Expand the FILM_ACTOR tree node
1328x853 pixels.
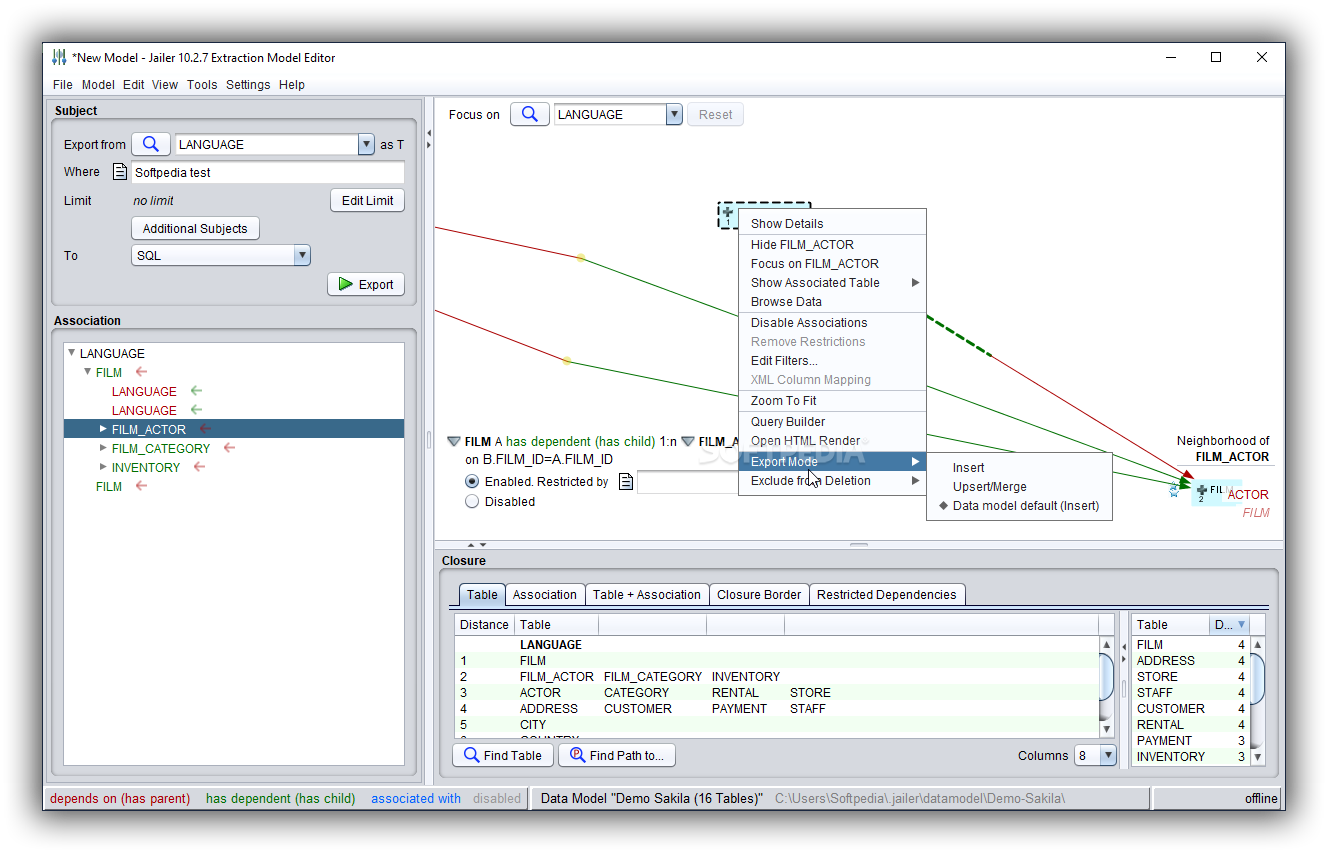pos(103,429)
